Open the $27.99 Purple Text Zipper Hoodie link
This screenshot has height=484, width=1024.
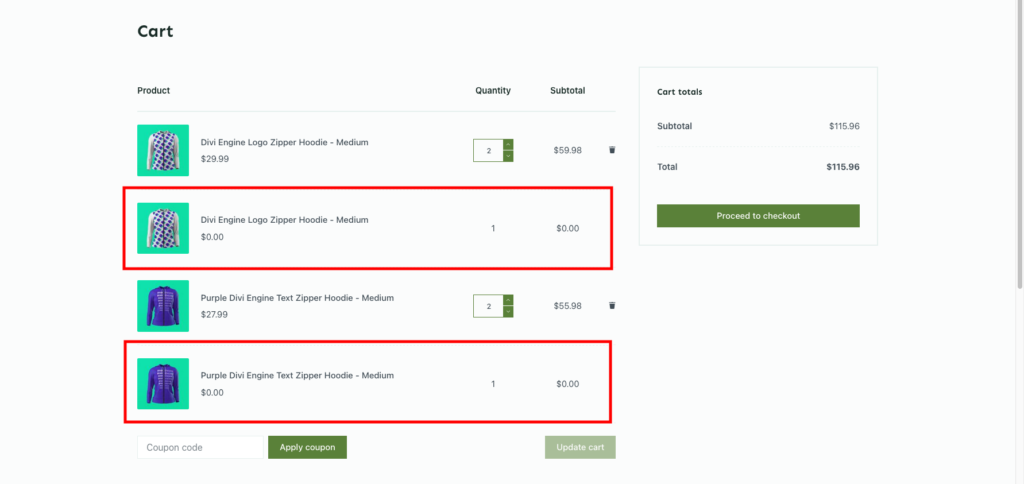[x=297, y=298]
